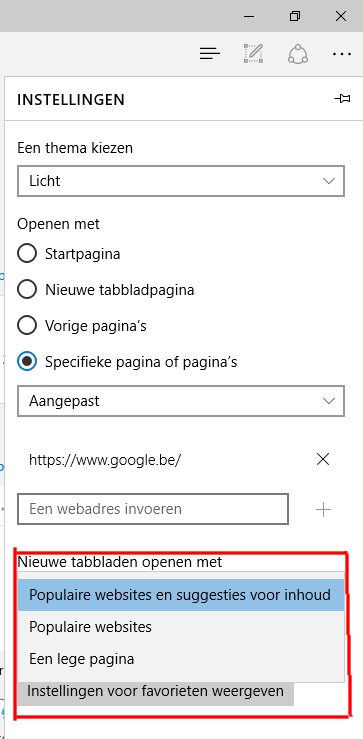Open the Hub reading list icon
The height and width of the screenshot is (739, 363).
(x=210, y=54)
